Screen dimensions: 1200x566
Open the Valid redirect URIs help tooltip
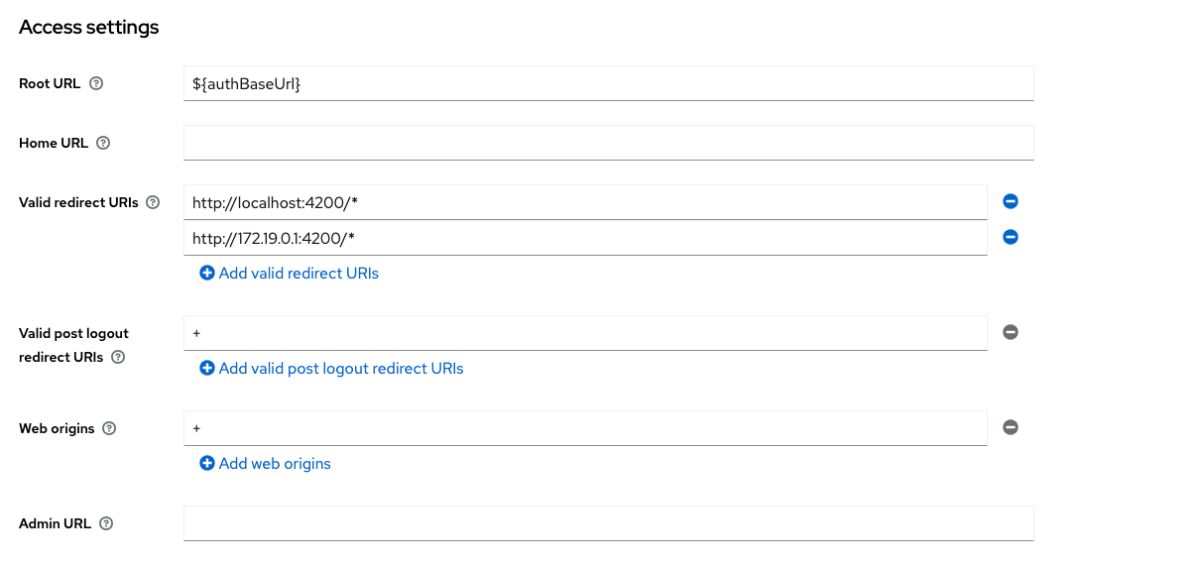pos(153,202)
